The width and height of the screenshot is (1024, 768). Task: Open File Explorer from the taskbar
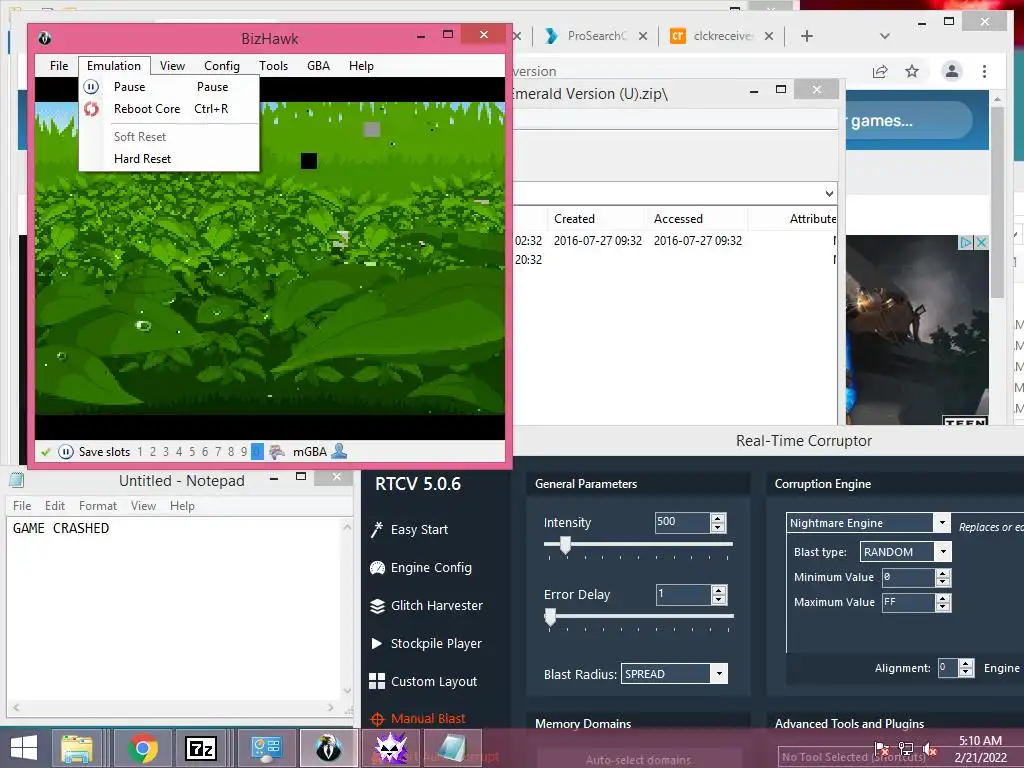point(76,748)
